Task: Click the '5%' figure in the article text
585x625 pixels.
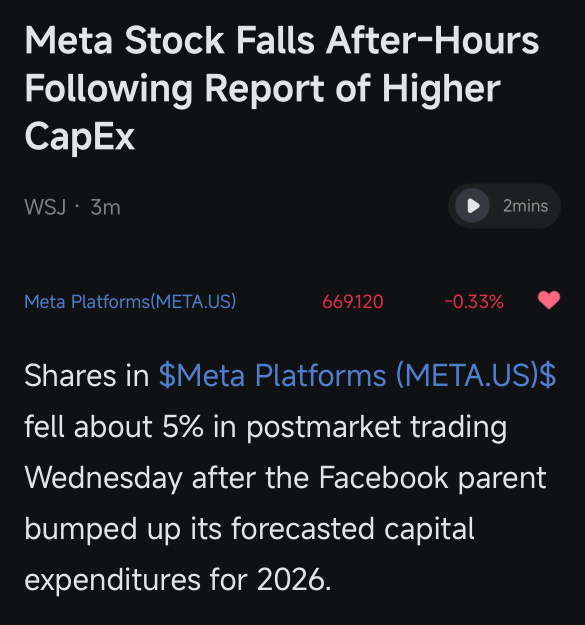Action: click(x=183, y=426)
